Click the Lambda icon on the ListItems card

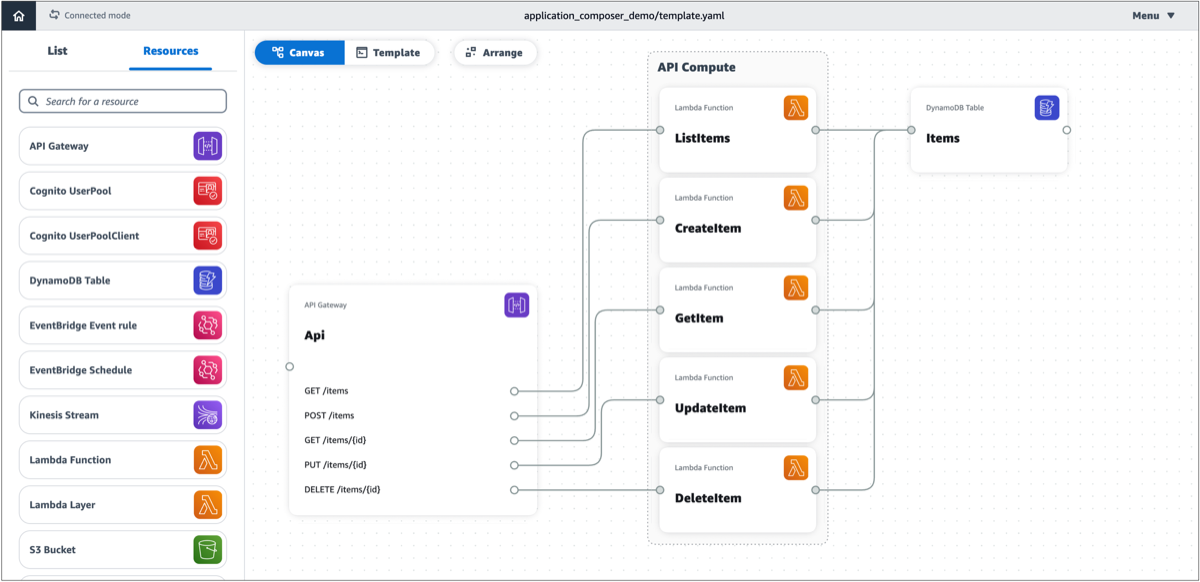click(x=796, y=107)
